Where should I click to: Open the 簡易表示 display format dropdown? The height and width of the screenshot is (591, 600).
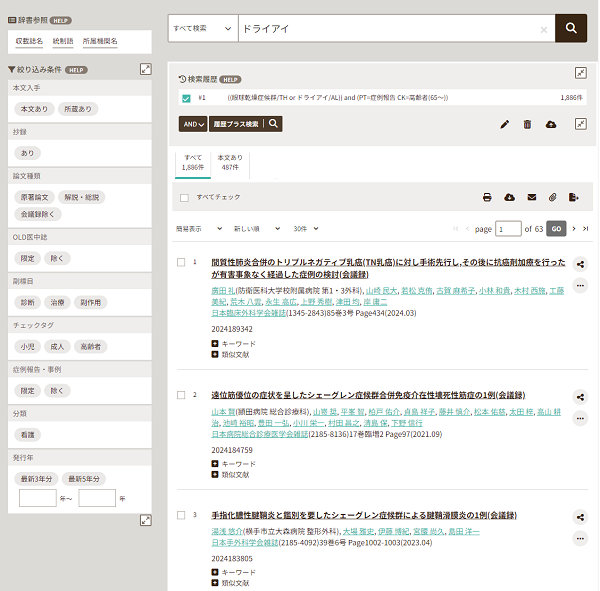pos(199,229)
